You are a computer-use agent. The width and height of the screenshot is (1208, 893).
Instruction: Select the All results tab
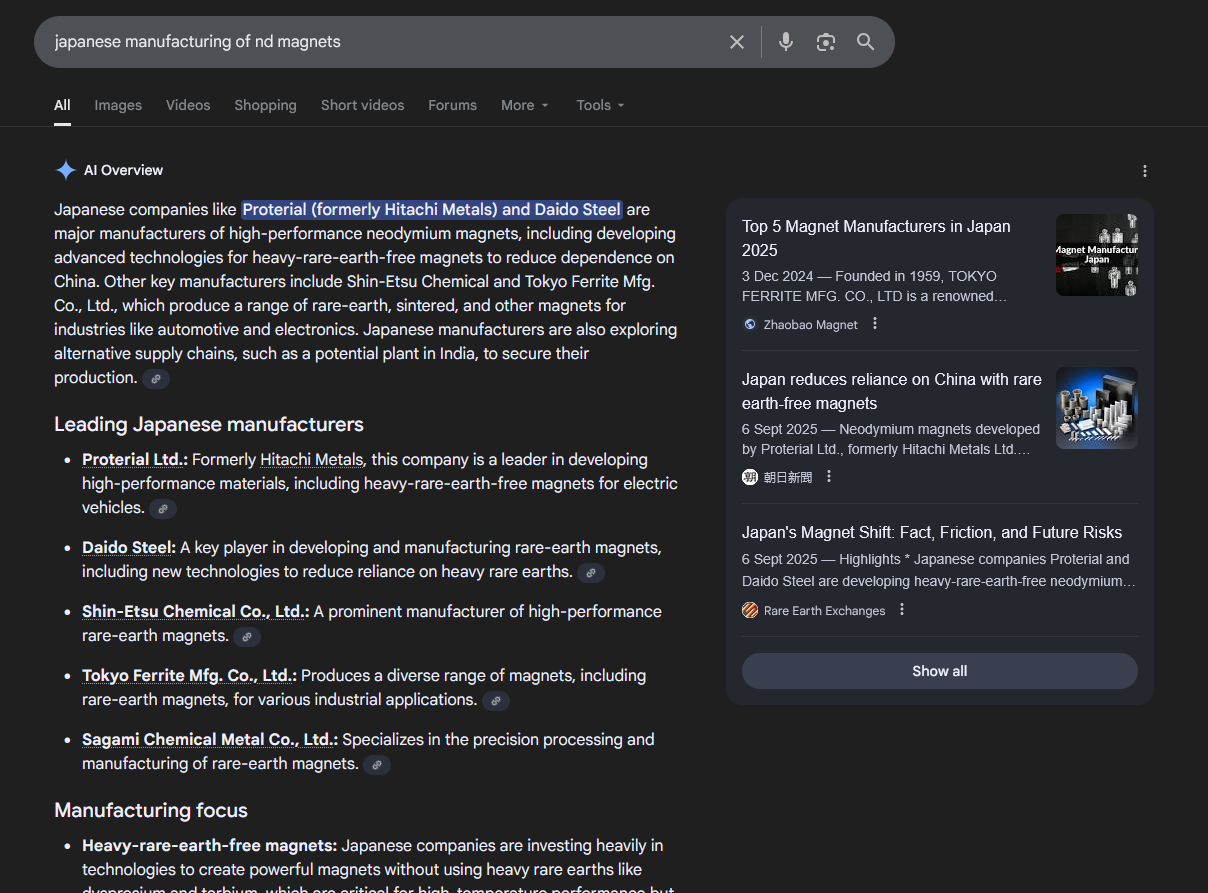[x=62, y=105]
